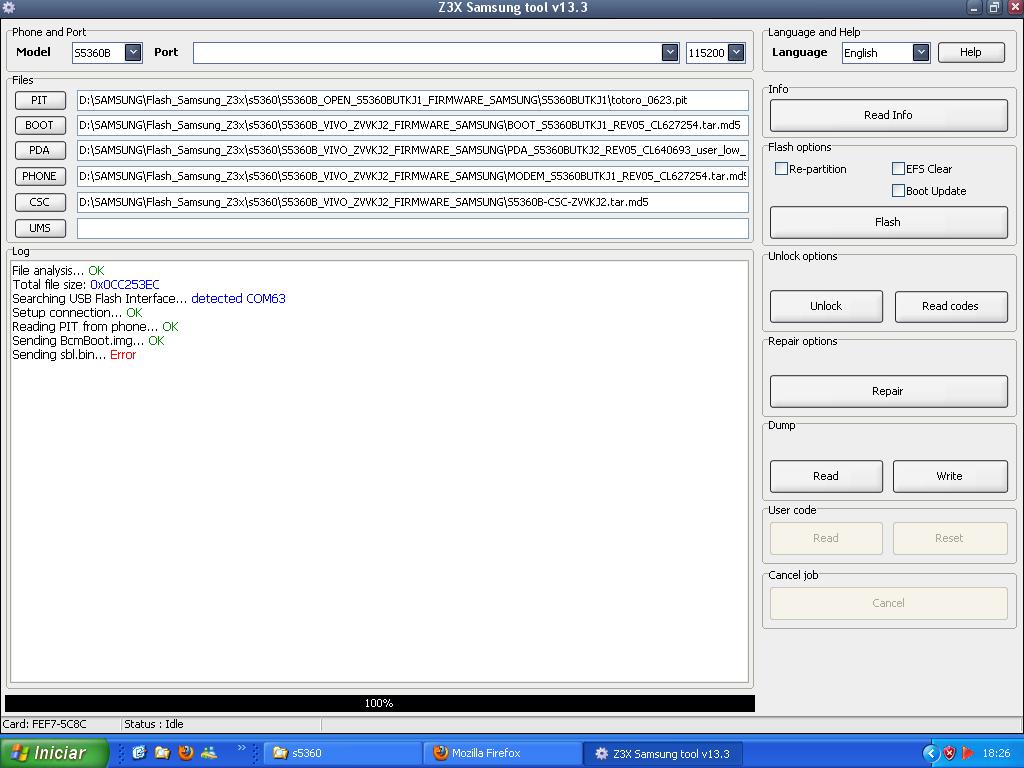Open the Iniciar start menu
This screenshot has width=1024, height=768.
coord(54,753)
